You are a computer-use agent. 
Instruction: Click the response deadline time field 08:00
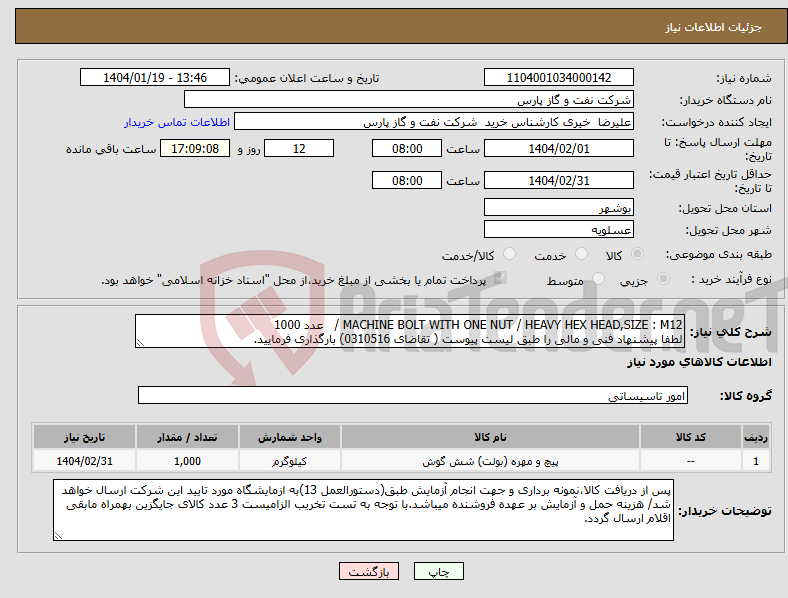[x=407, y=149]
